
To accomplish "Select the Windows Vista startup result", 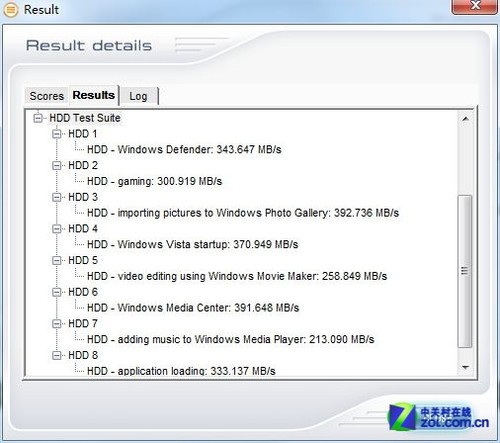I will click(x=192, y=244).
